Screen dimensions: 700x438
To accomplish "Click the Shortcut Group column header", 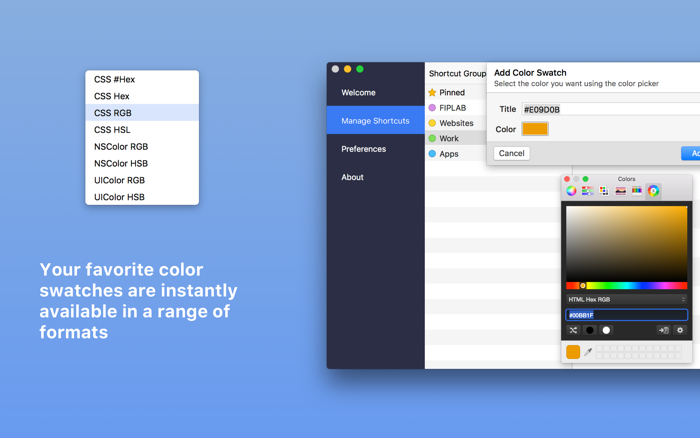I will tap(457, 73).
